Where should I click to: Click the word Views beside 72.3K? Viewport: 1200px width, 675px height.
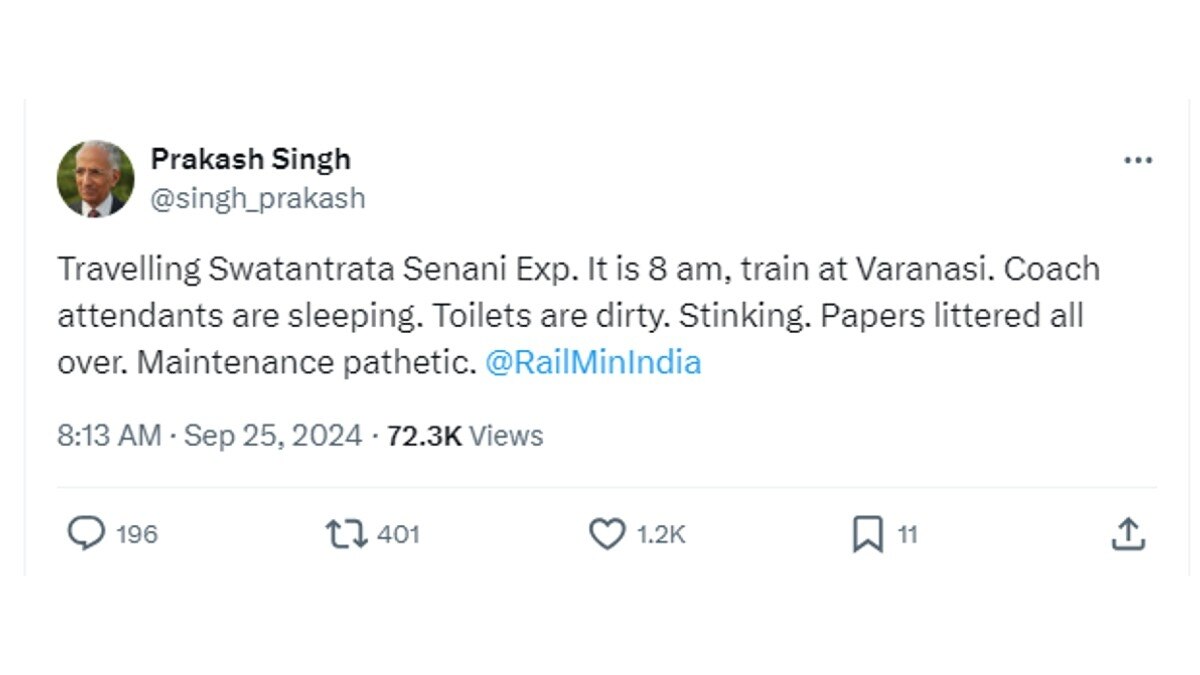point(506,436)
